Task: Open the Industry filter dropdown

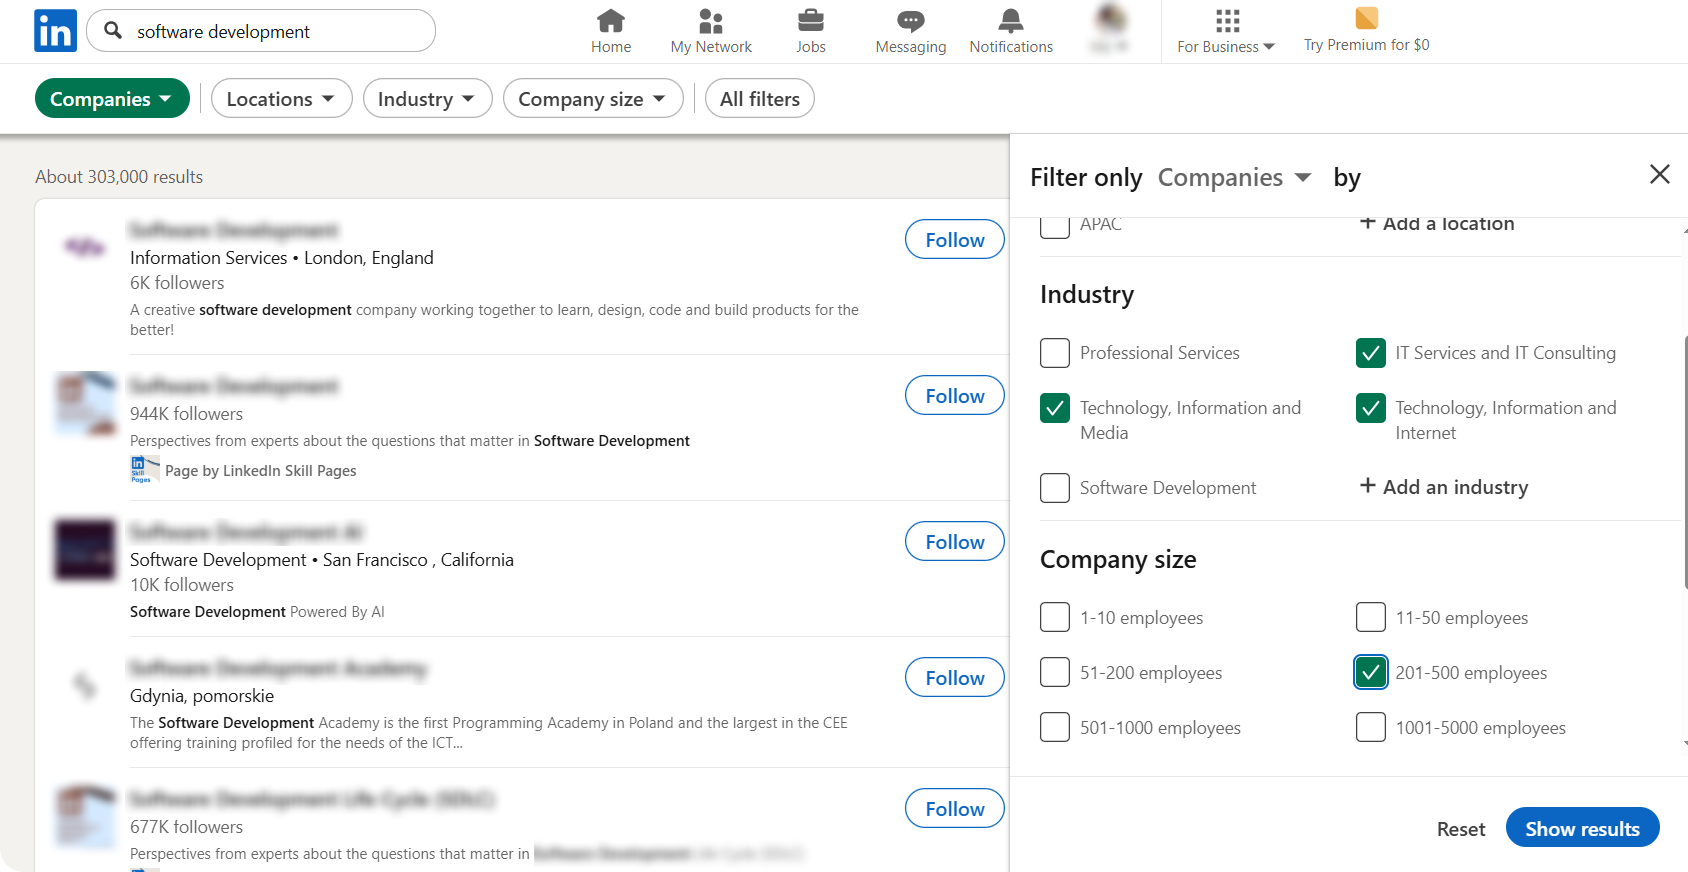Action: pos(427,98)
